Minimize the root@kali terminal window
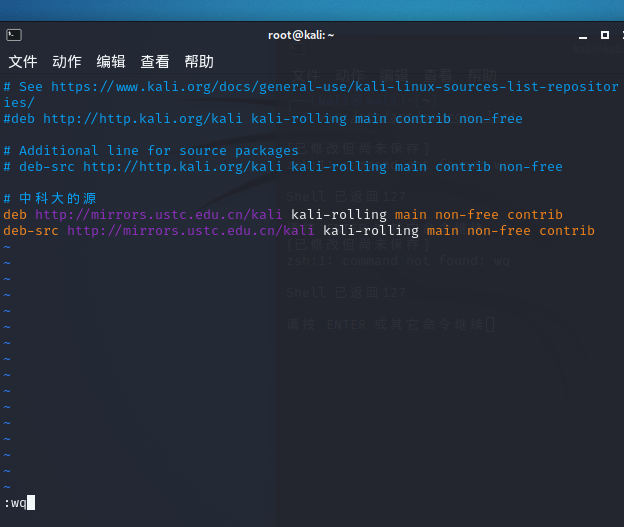The width and height of the screenshot is (624, 527). (x=583, y=36)
